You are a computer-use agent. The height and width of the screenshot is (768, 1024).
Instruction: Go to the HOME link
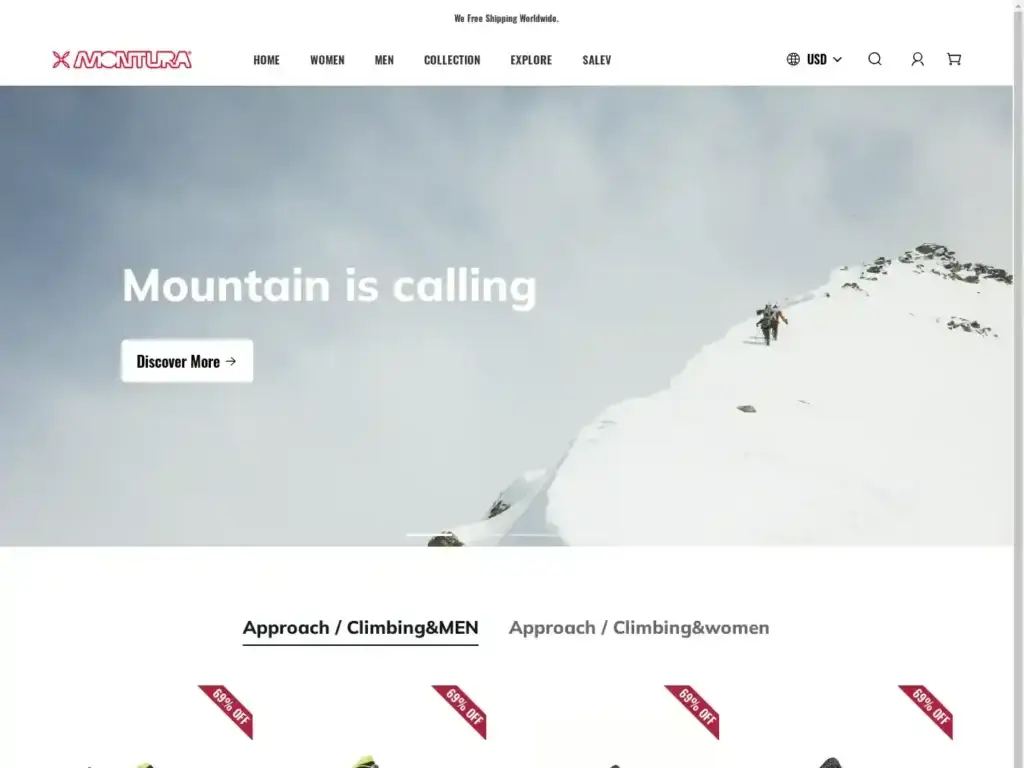(266, 59)
